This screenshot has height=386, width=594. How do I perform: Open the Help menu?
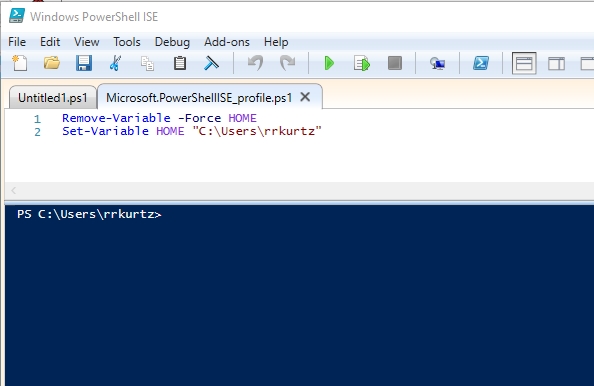point(276,42)
